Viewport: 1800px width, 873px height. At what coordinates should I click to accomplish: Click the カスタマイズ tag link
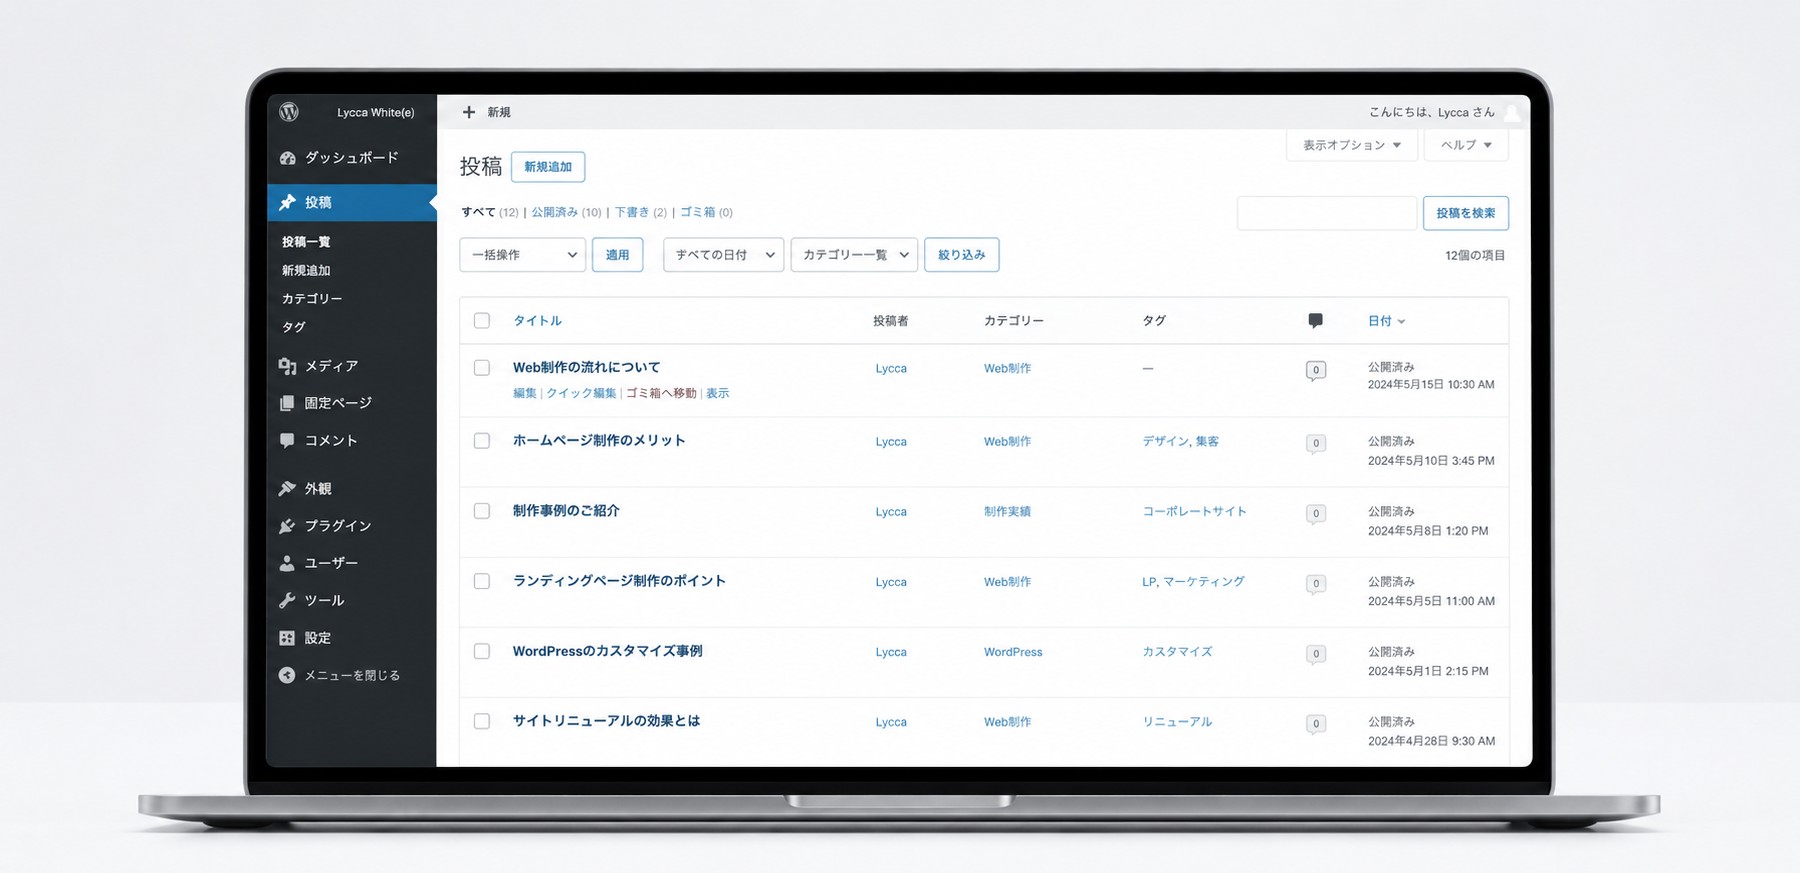tap(1177, 652)
